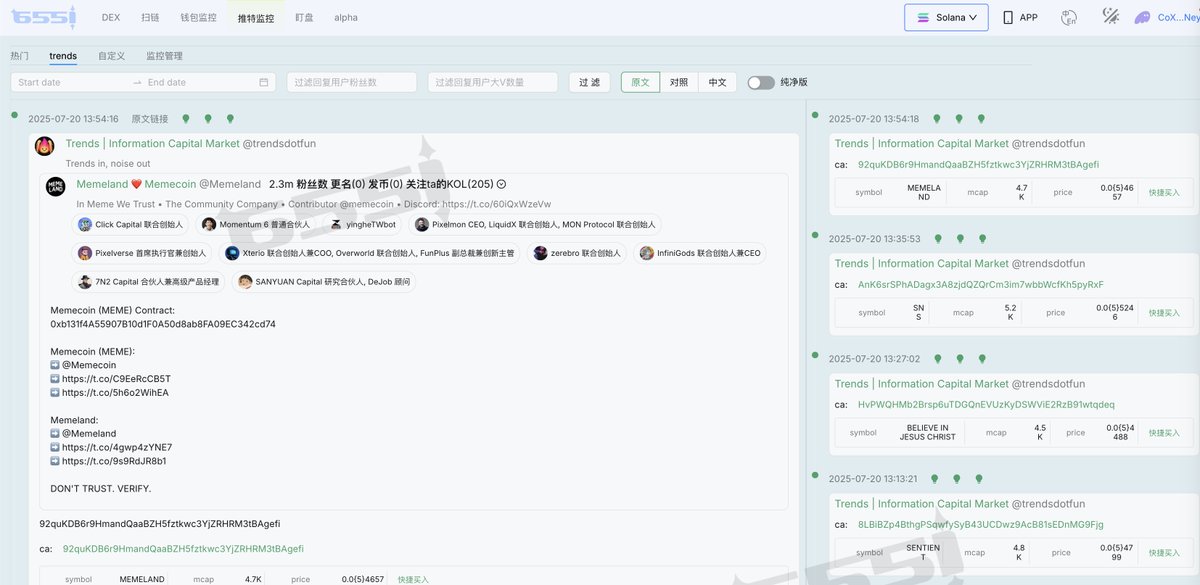Image resolution: width=1200 pixels, height=585 pixels.
Task: Click first green pin icon beside 13:35:53 timestamp
Action: coord(936,239)
